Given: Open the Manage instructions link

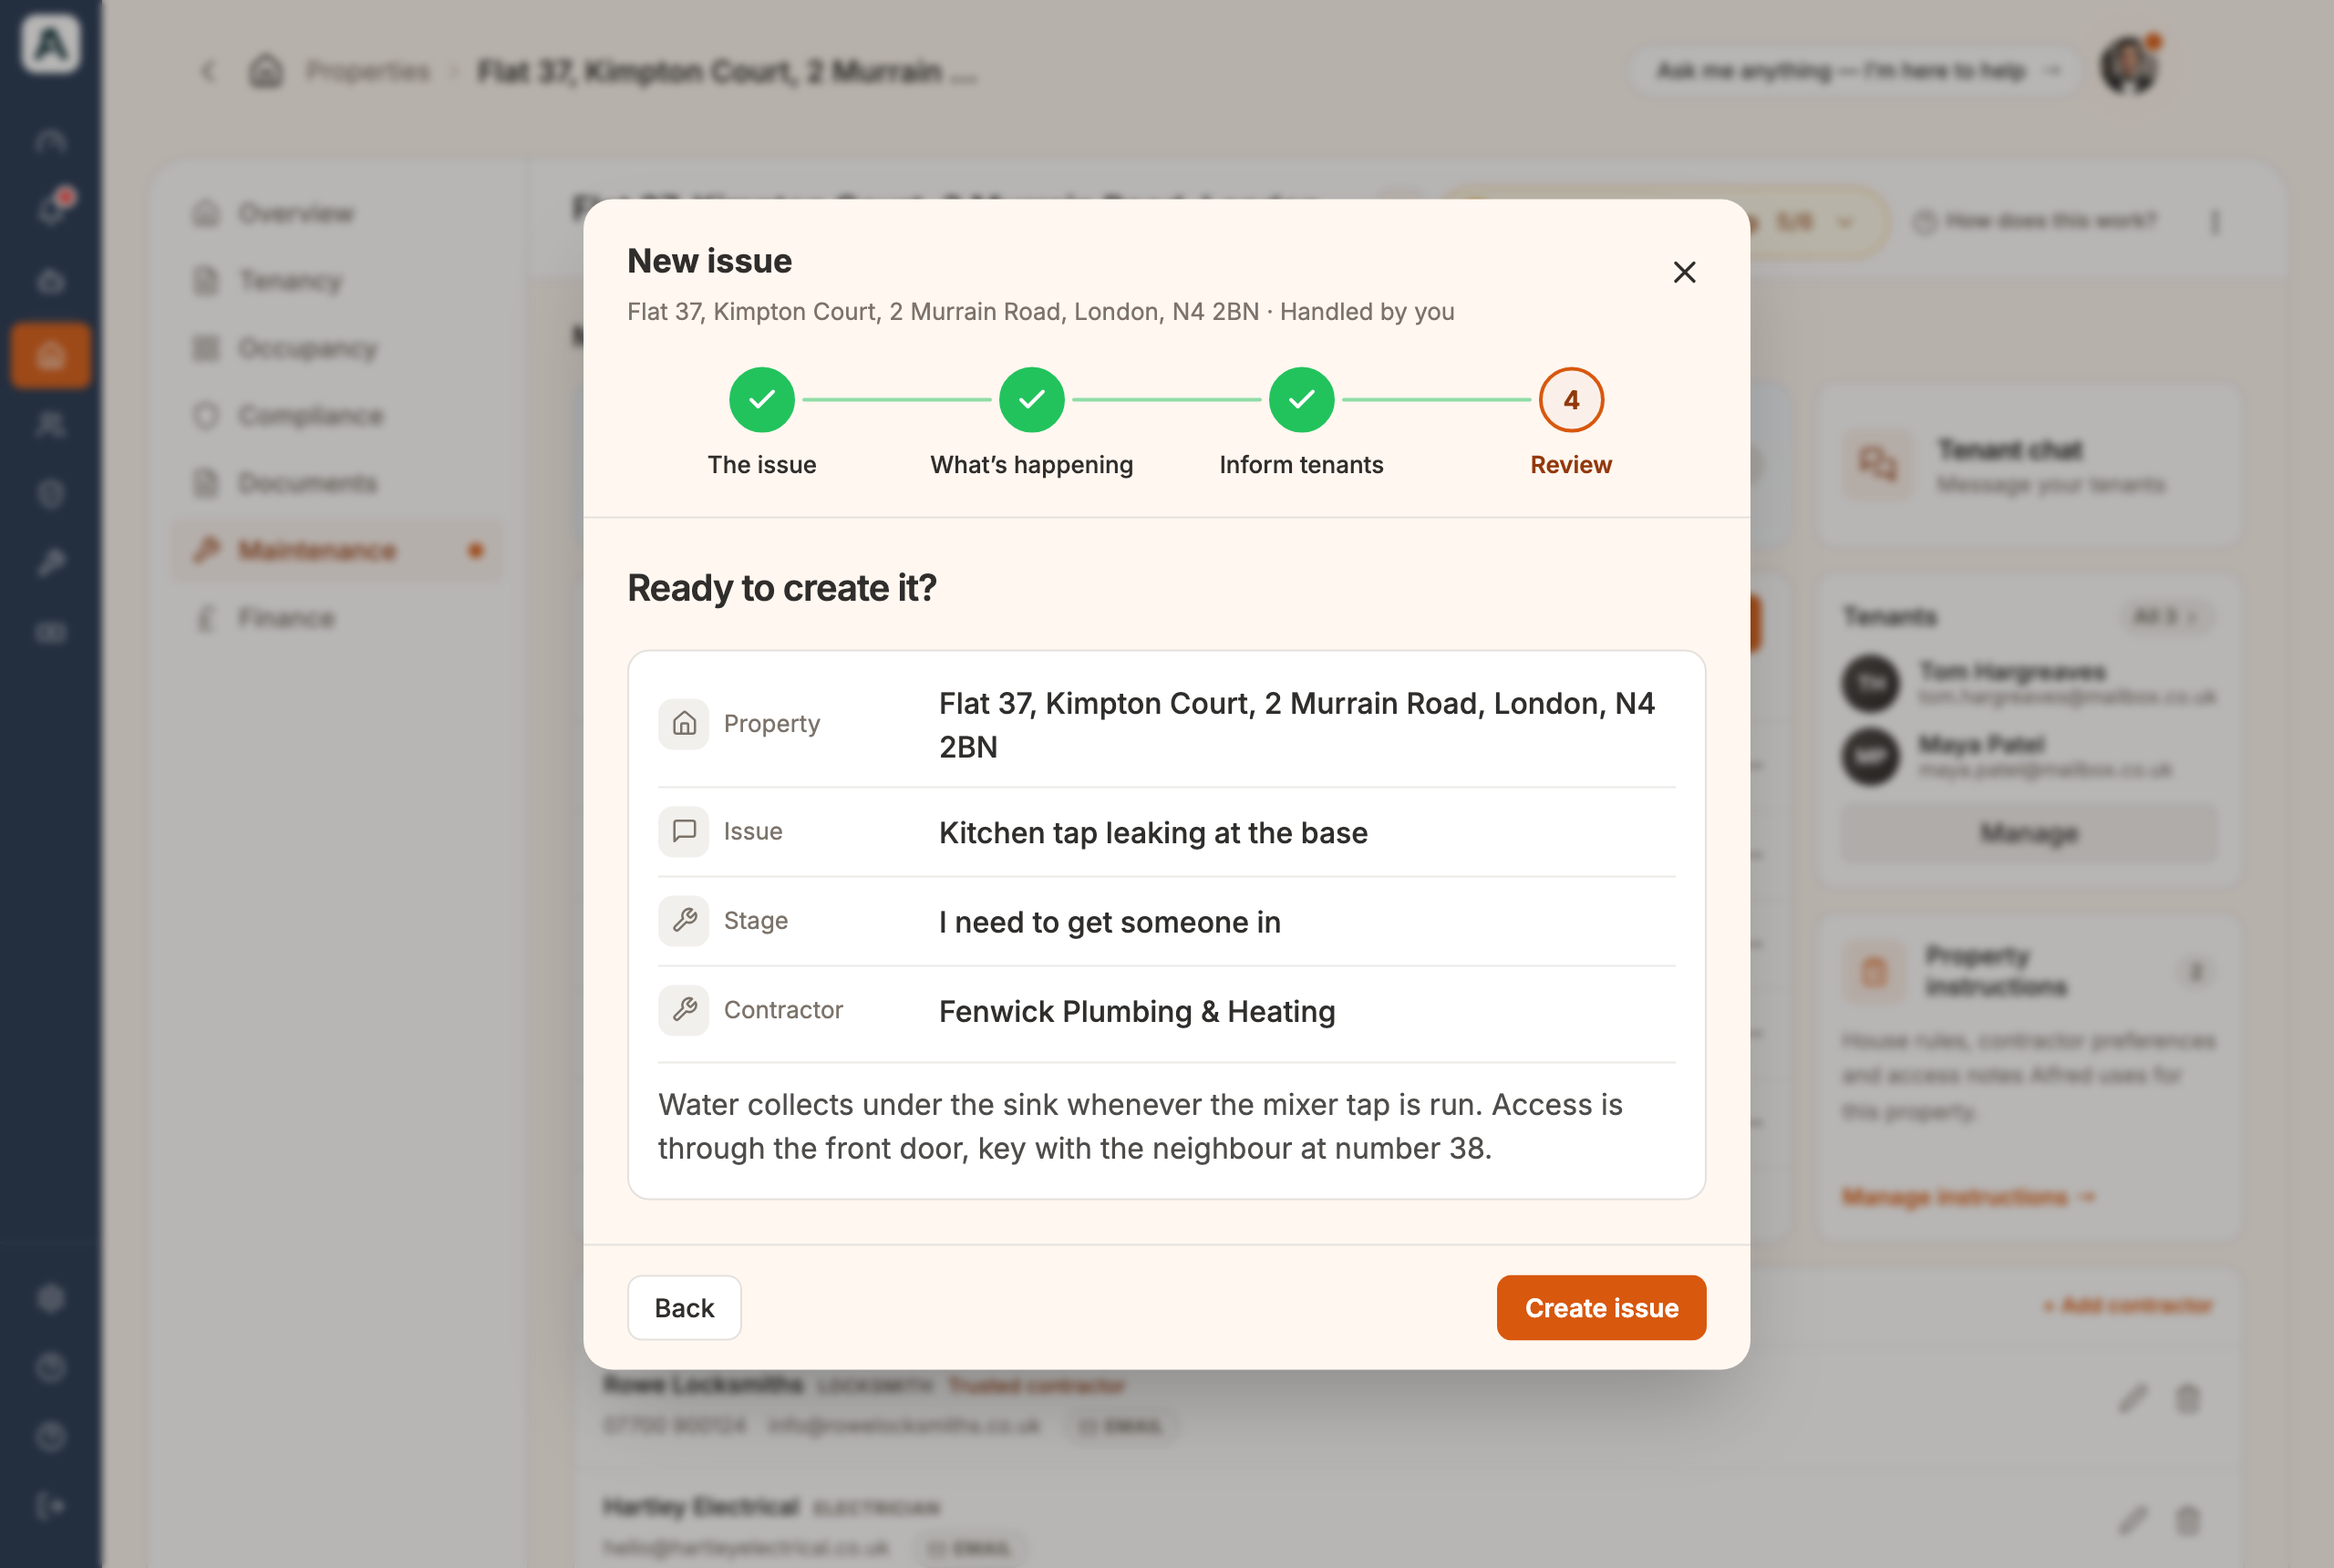Looking at the screenshot, I should click(x=1967, y=1197).
